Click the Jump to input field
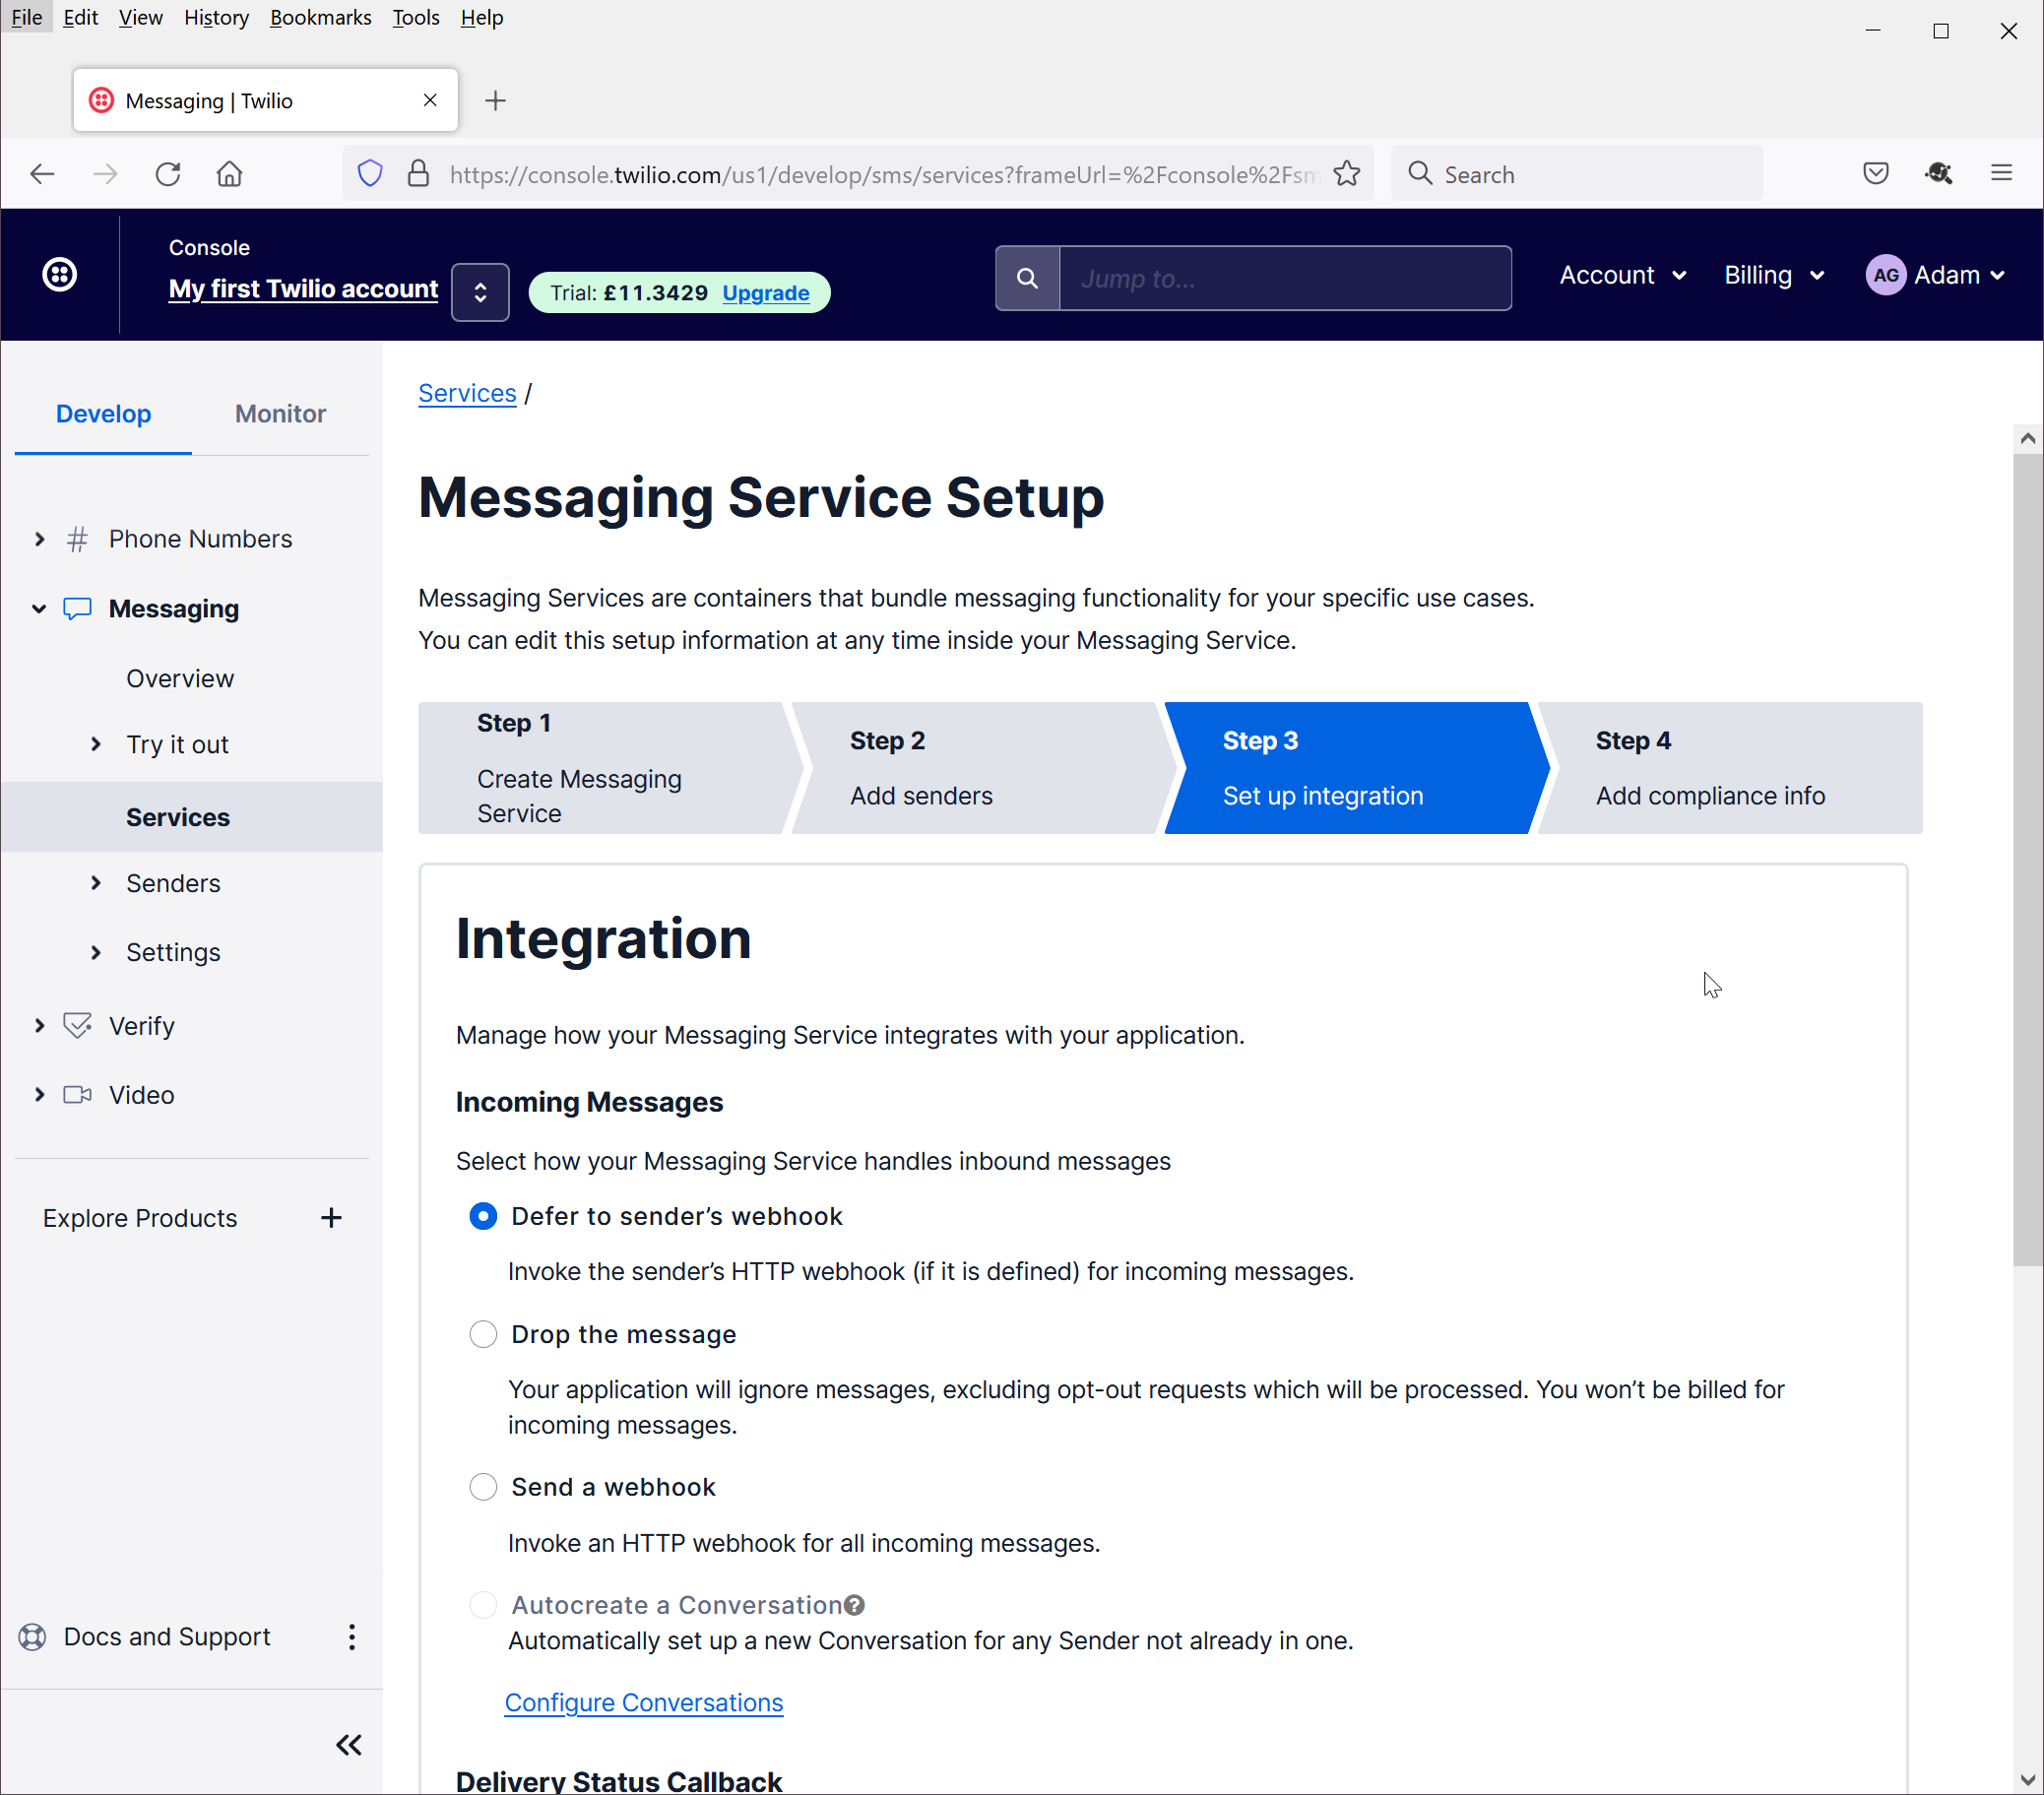 [x=1284, y=278]
